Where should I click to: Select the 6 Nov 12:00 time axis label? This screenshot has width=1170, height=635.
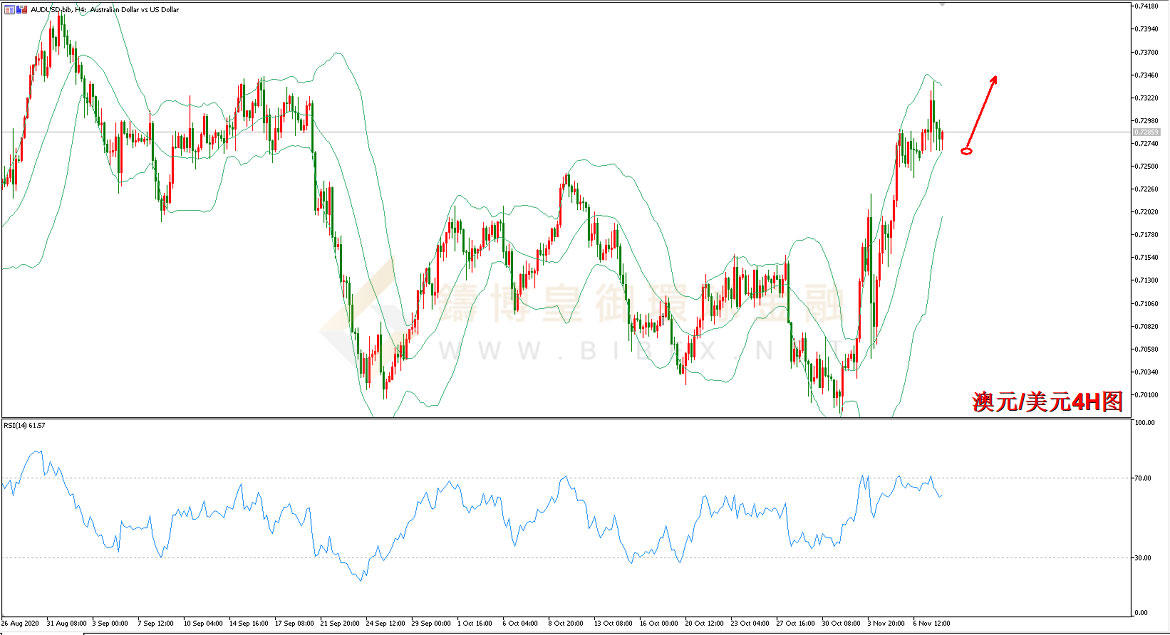click(x=932, y=623)
